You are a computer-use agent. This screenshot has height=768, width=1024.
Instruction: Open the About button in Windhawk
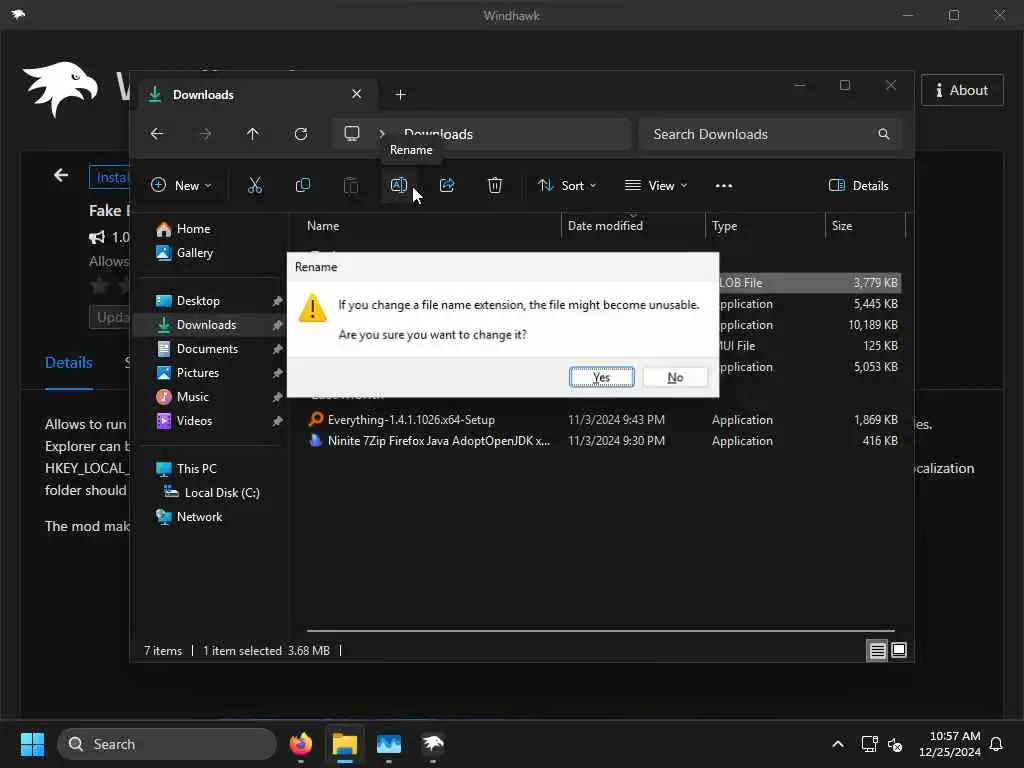point(962,90)
